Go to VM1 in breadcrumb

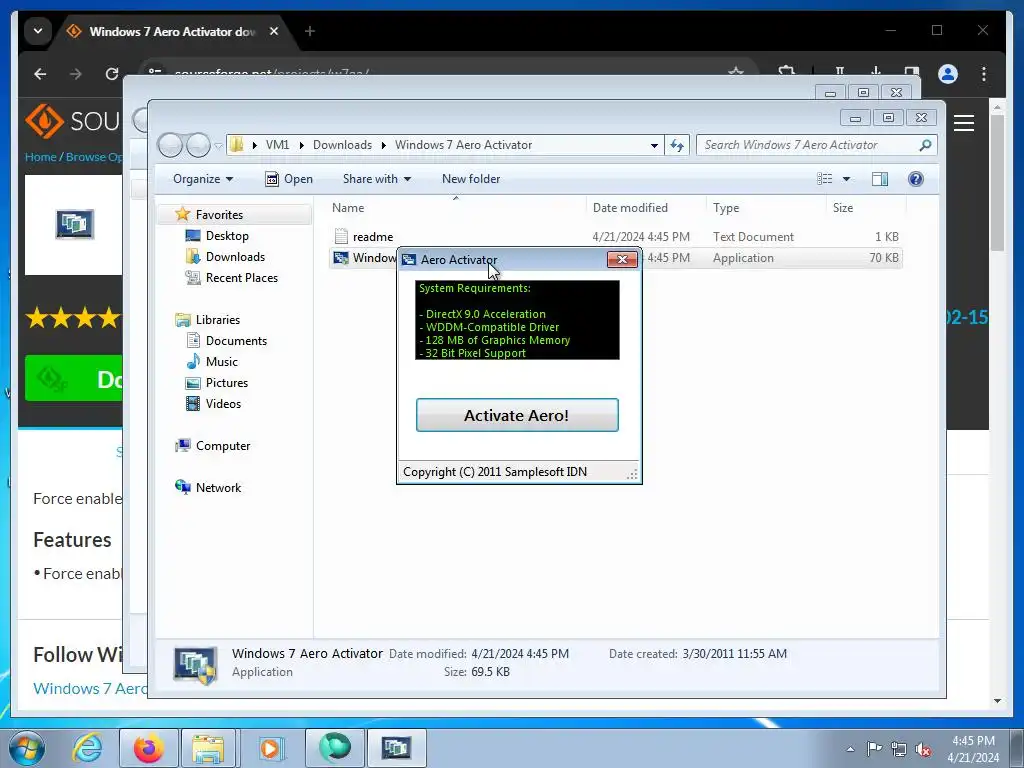click(277, 145)
